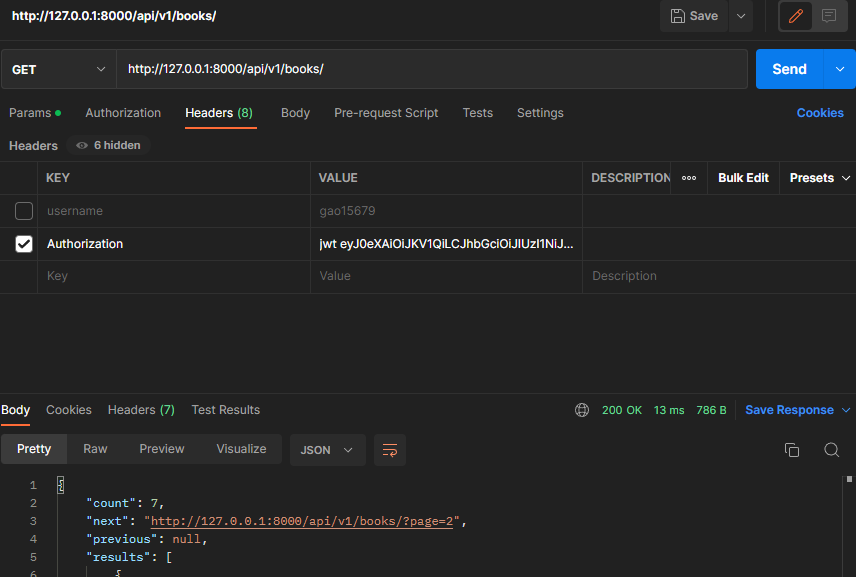Viewport: 856px width, 577px height.
Task: Copy response with the copy icon
Action: point(792,450)
